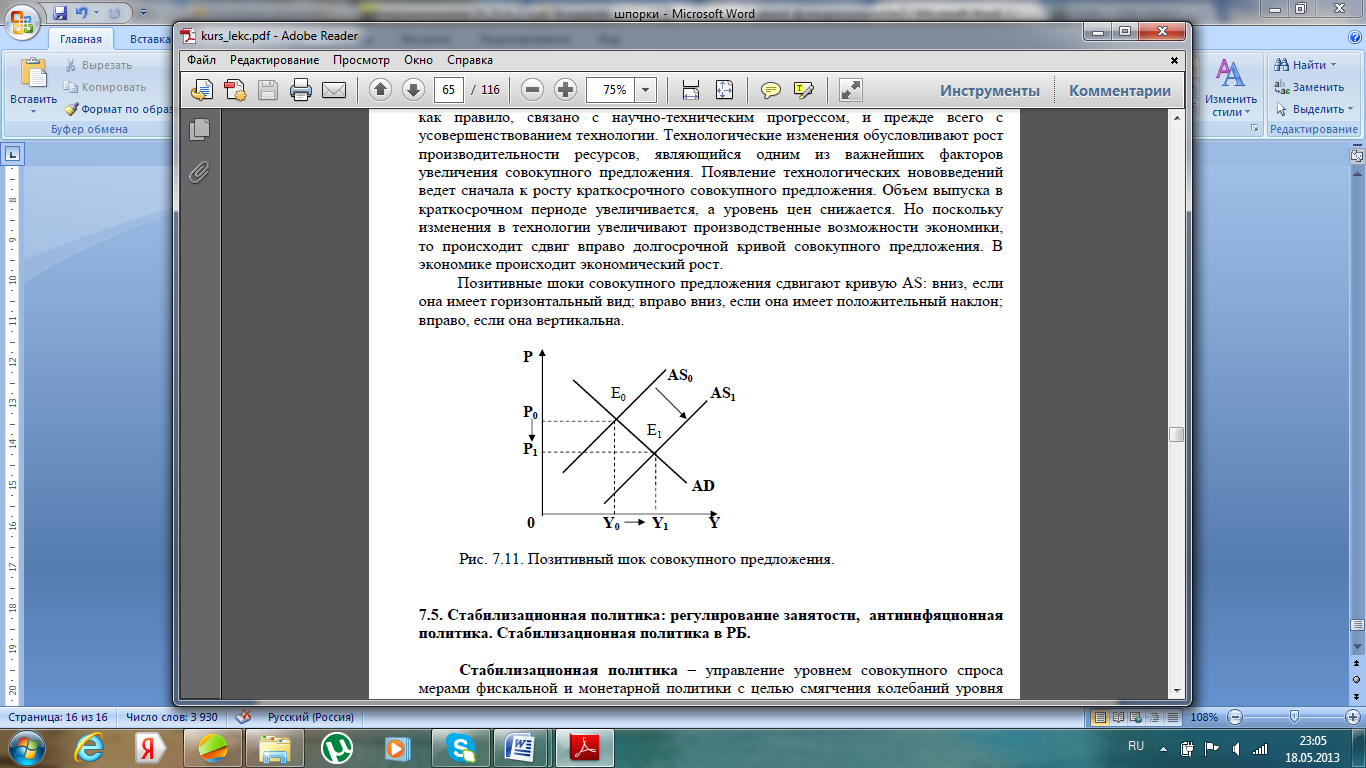This screenshot has width=1366, height=768.
Task: Click the Change Styles icon in Word
Action: (x=1230, y=75)
